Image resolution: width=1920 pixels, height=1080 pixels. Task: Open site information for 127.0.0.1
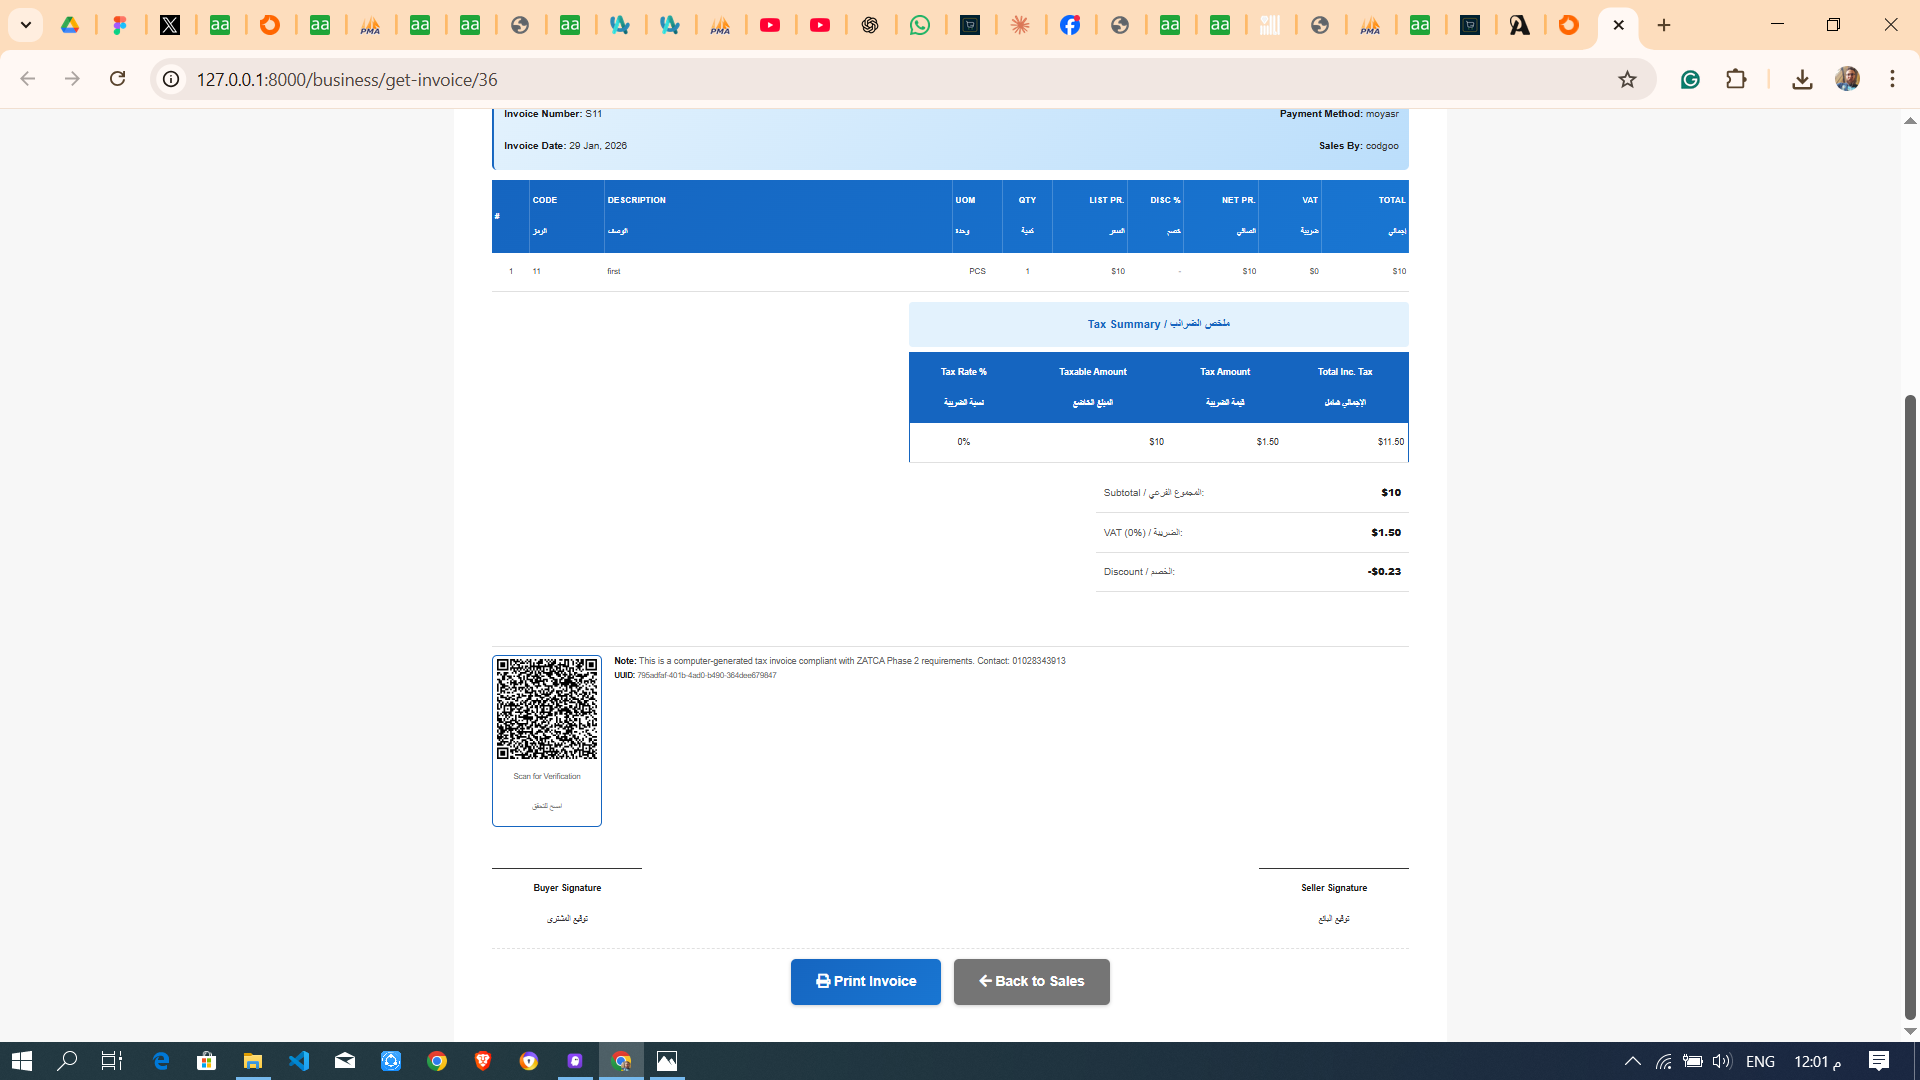tap(170, 79)
